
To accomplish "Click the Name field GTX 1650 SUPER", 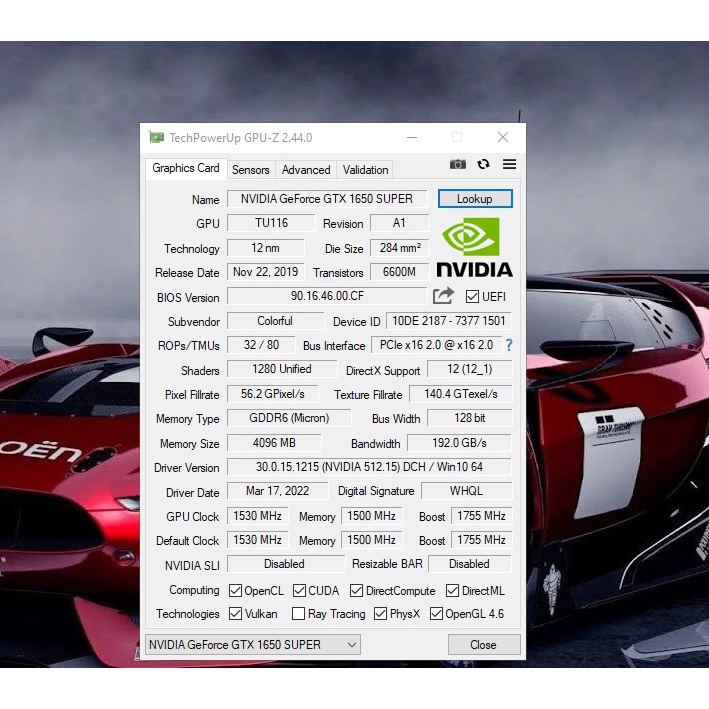I will [x=327, y=199].
